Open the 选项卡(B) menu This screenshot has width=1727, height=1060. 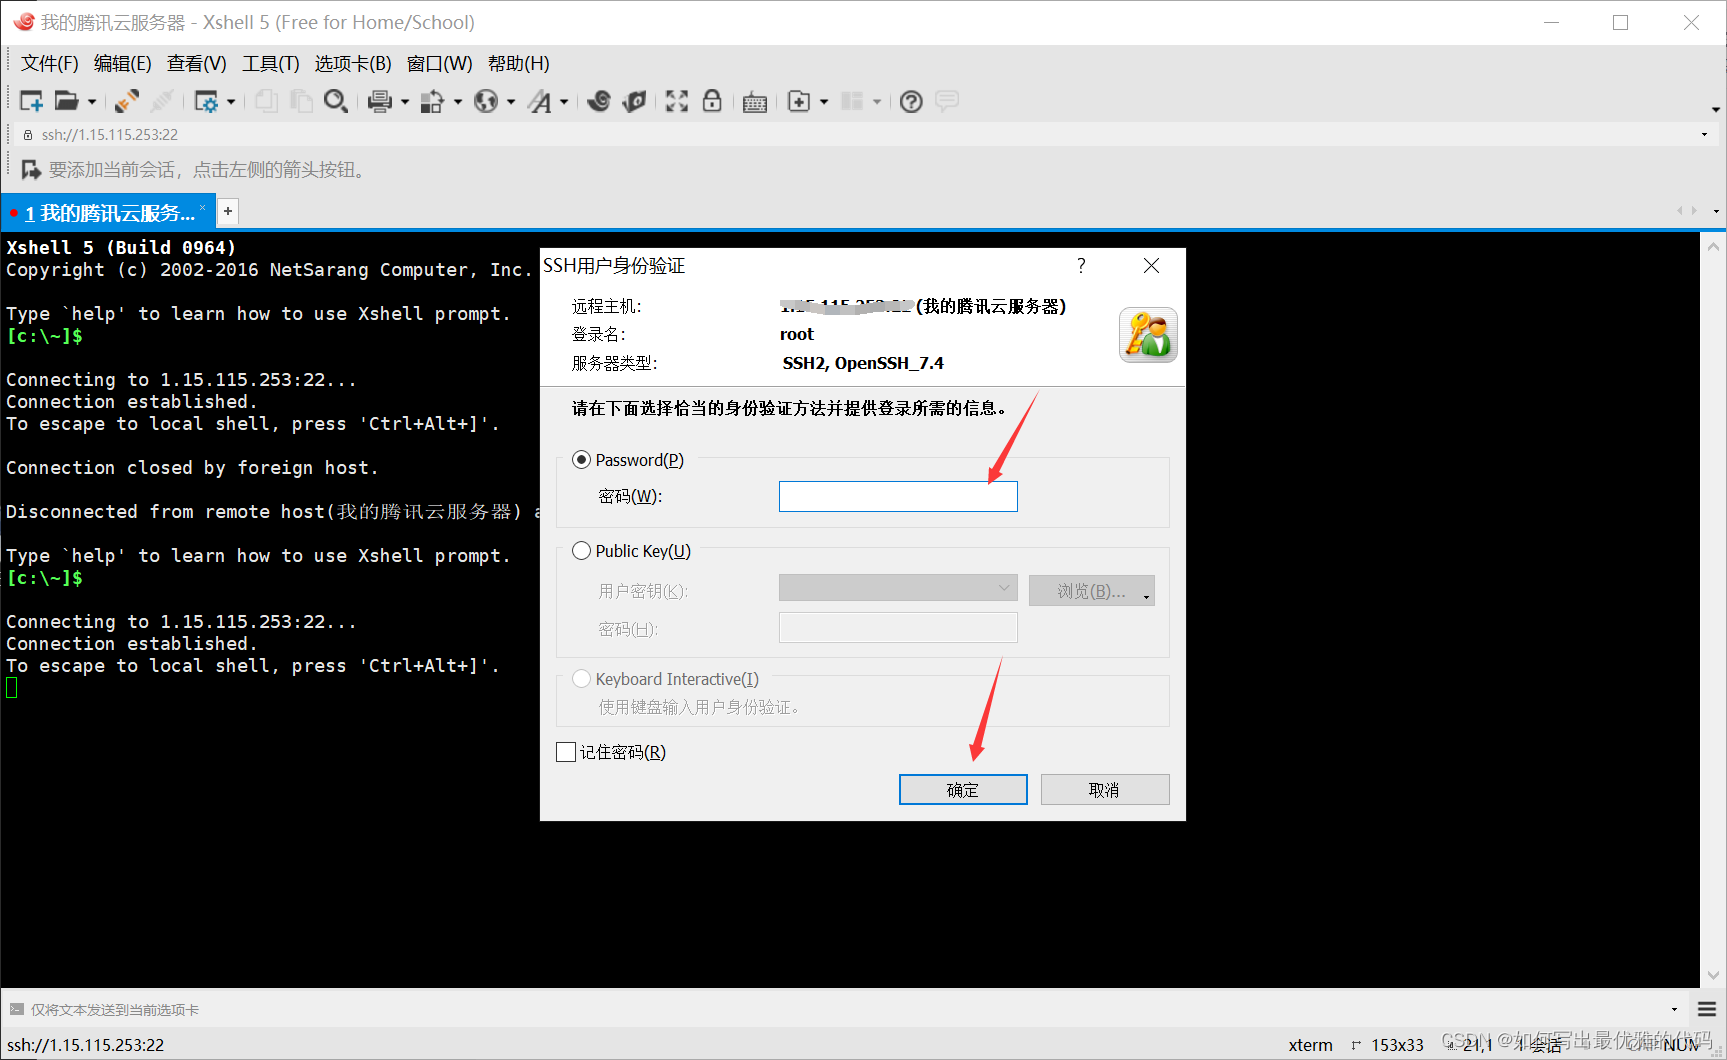[353, 63]
